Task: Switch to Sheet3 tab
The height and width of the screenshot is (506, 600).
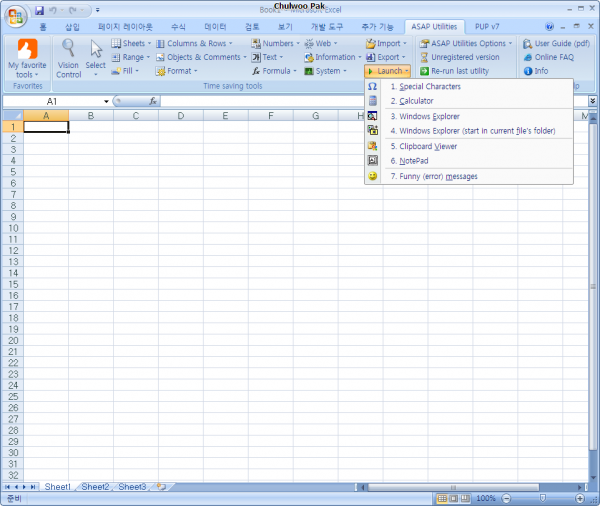Action: click(132, 487)
